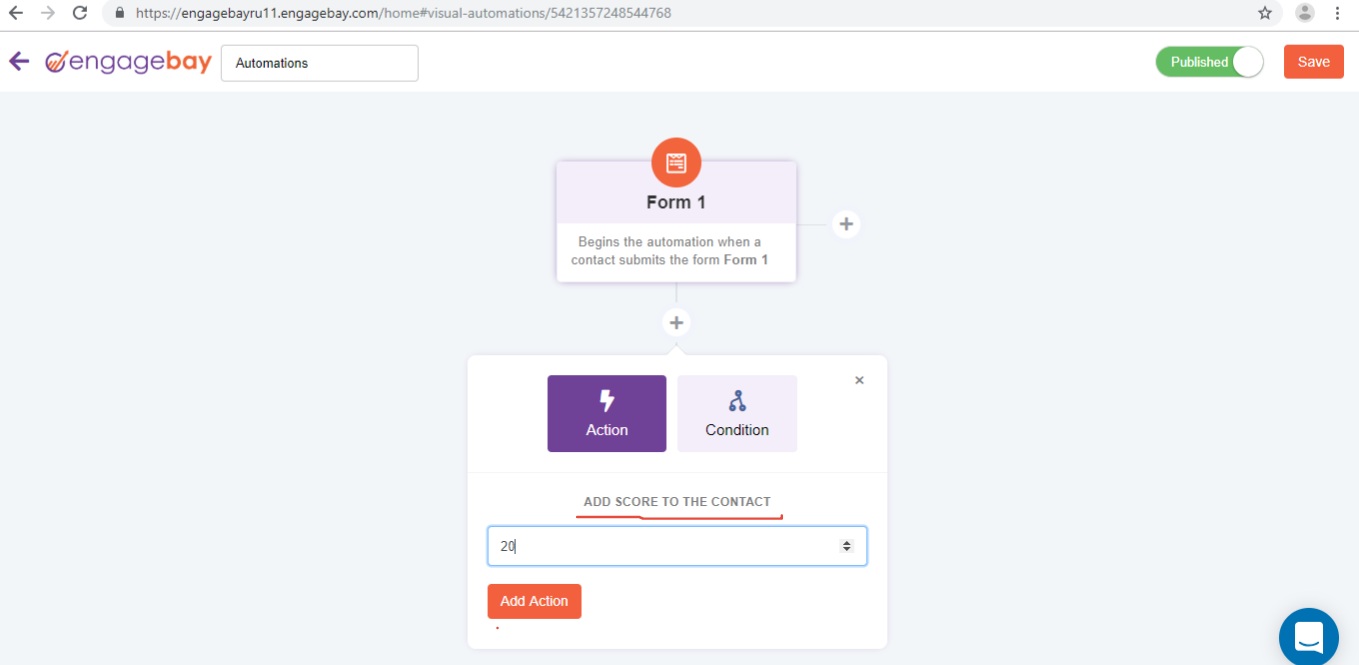Select the Action tab
Image resolution: width=1359 pixels, height=665 pixels.
[606, 413]
